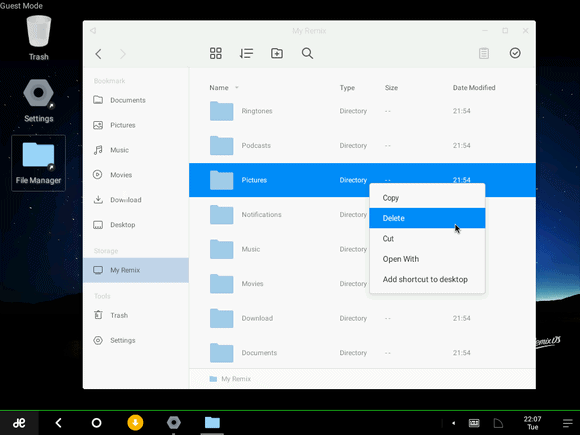The image size is (580, 435).
Task: Click the 22:07 Tue clock
Action: click(x=532, y=423)
